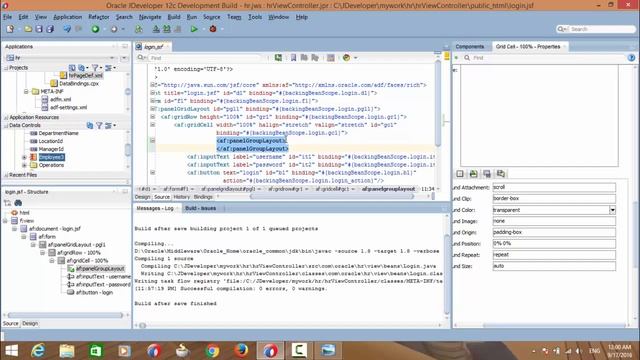The height and width of the screenshot is (360, 640).
Task: Click the Open folder toolbar icon
Action: [28, 29]
